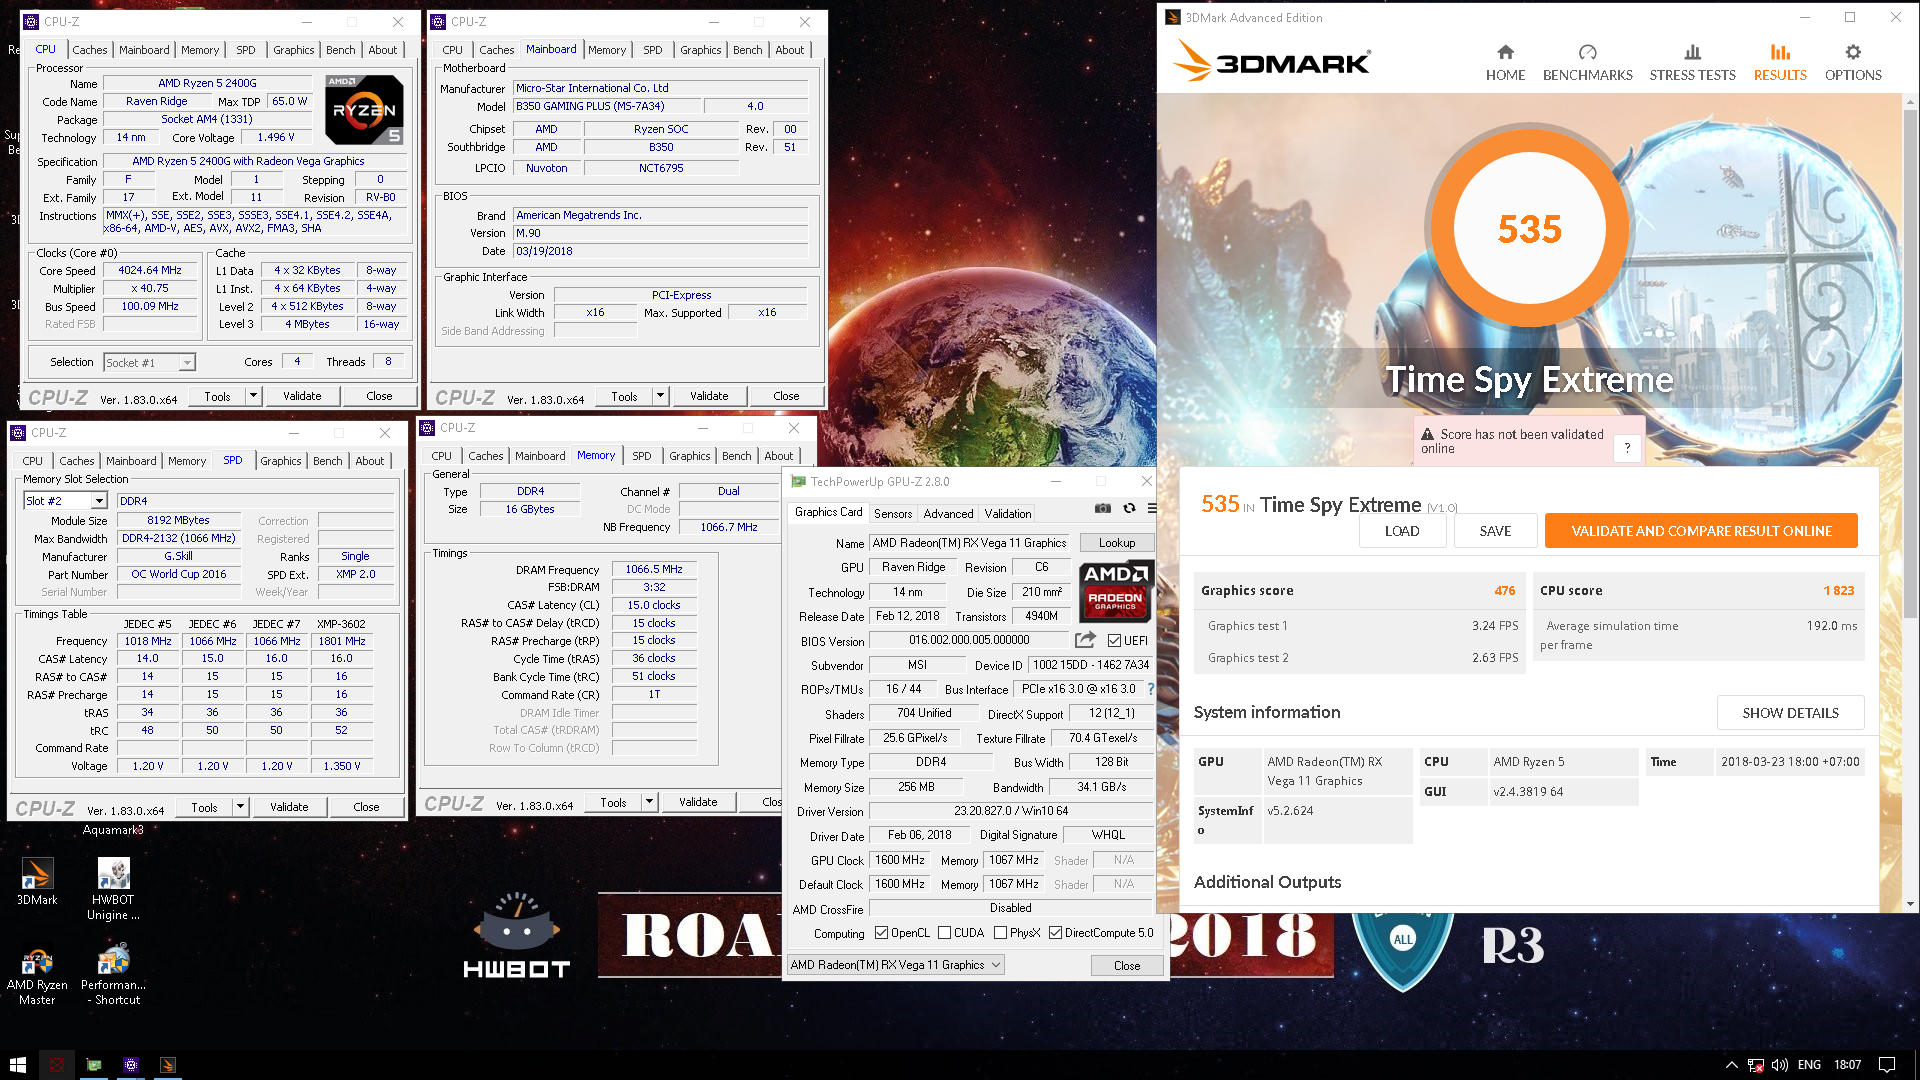Click the 3DMark logo in the header

(x=1272, y=62)
